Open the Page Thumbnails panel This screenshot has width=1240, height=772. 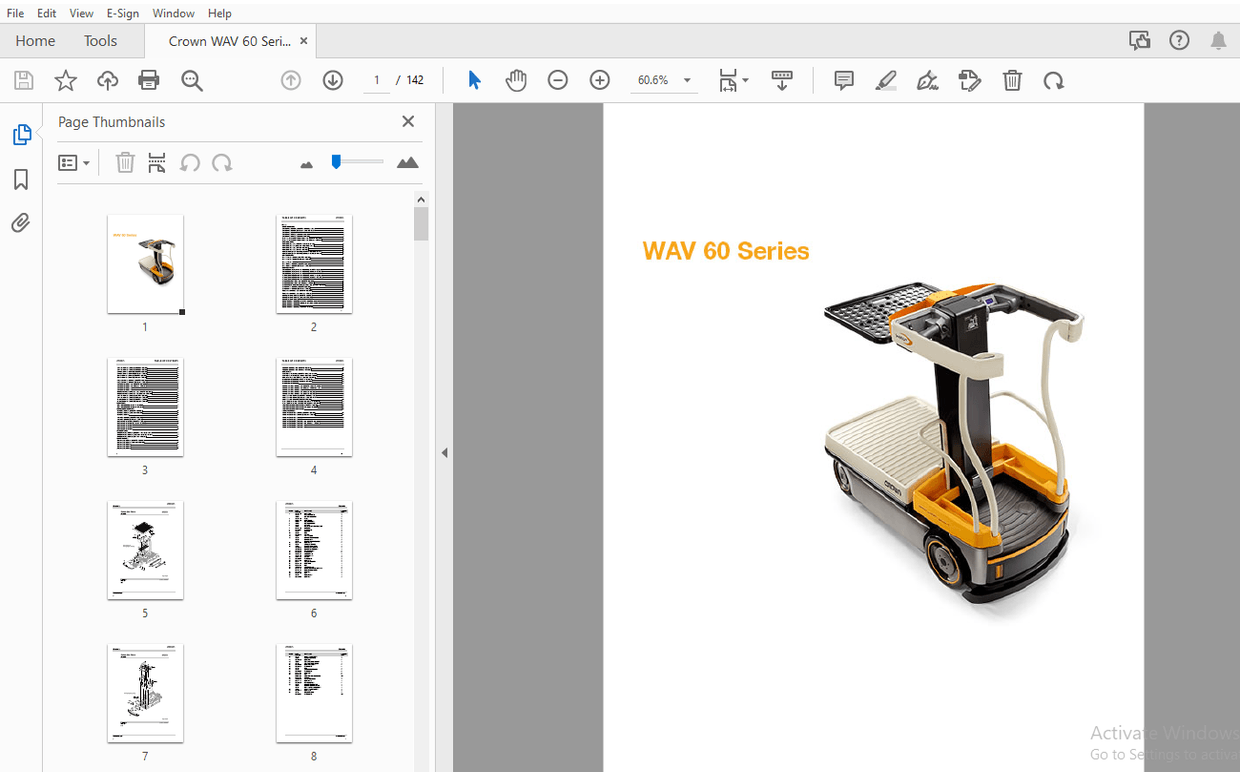[x=21, y=134]
